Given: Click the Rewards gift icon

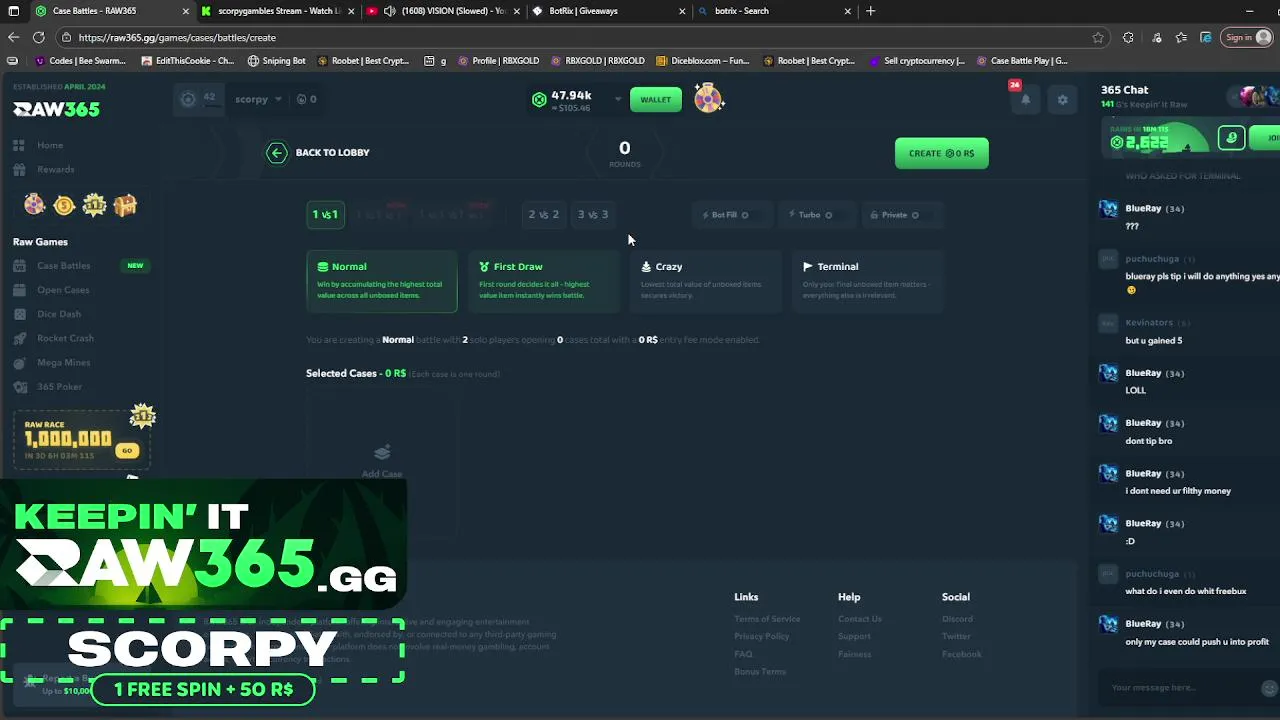Looking at the screenshot, I should pos(19,169).
